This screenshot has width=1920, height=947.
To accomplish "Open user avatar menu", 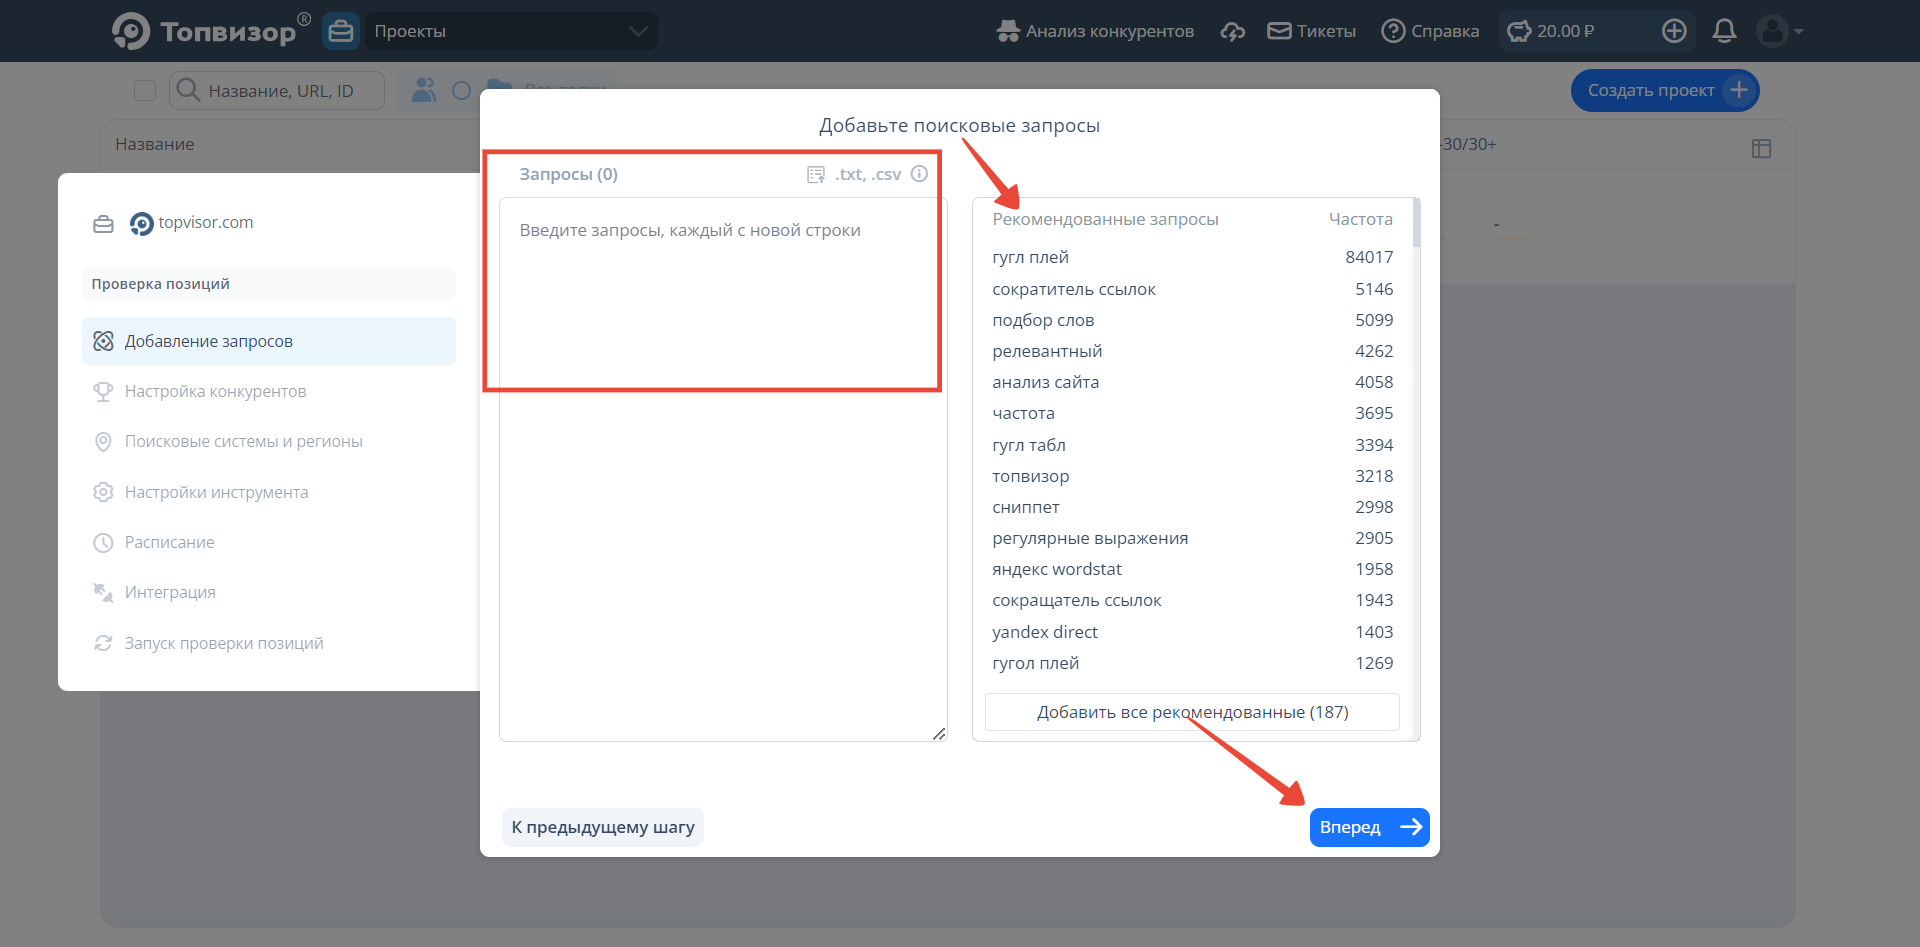I will click(1780, 31).
